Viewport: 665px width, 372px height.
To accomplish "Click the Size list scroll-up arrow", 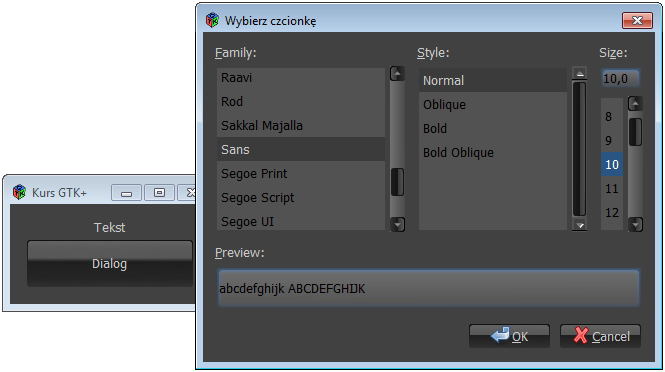I will (x=635, y=103).
